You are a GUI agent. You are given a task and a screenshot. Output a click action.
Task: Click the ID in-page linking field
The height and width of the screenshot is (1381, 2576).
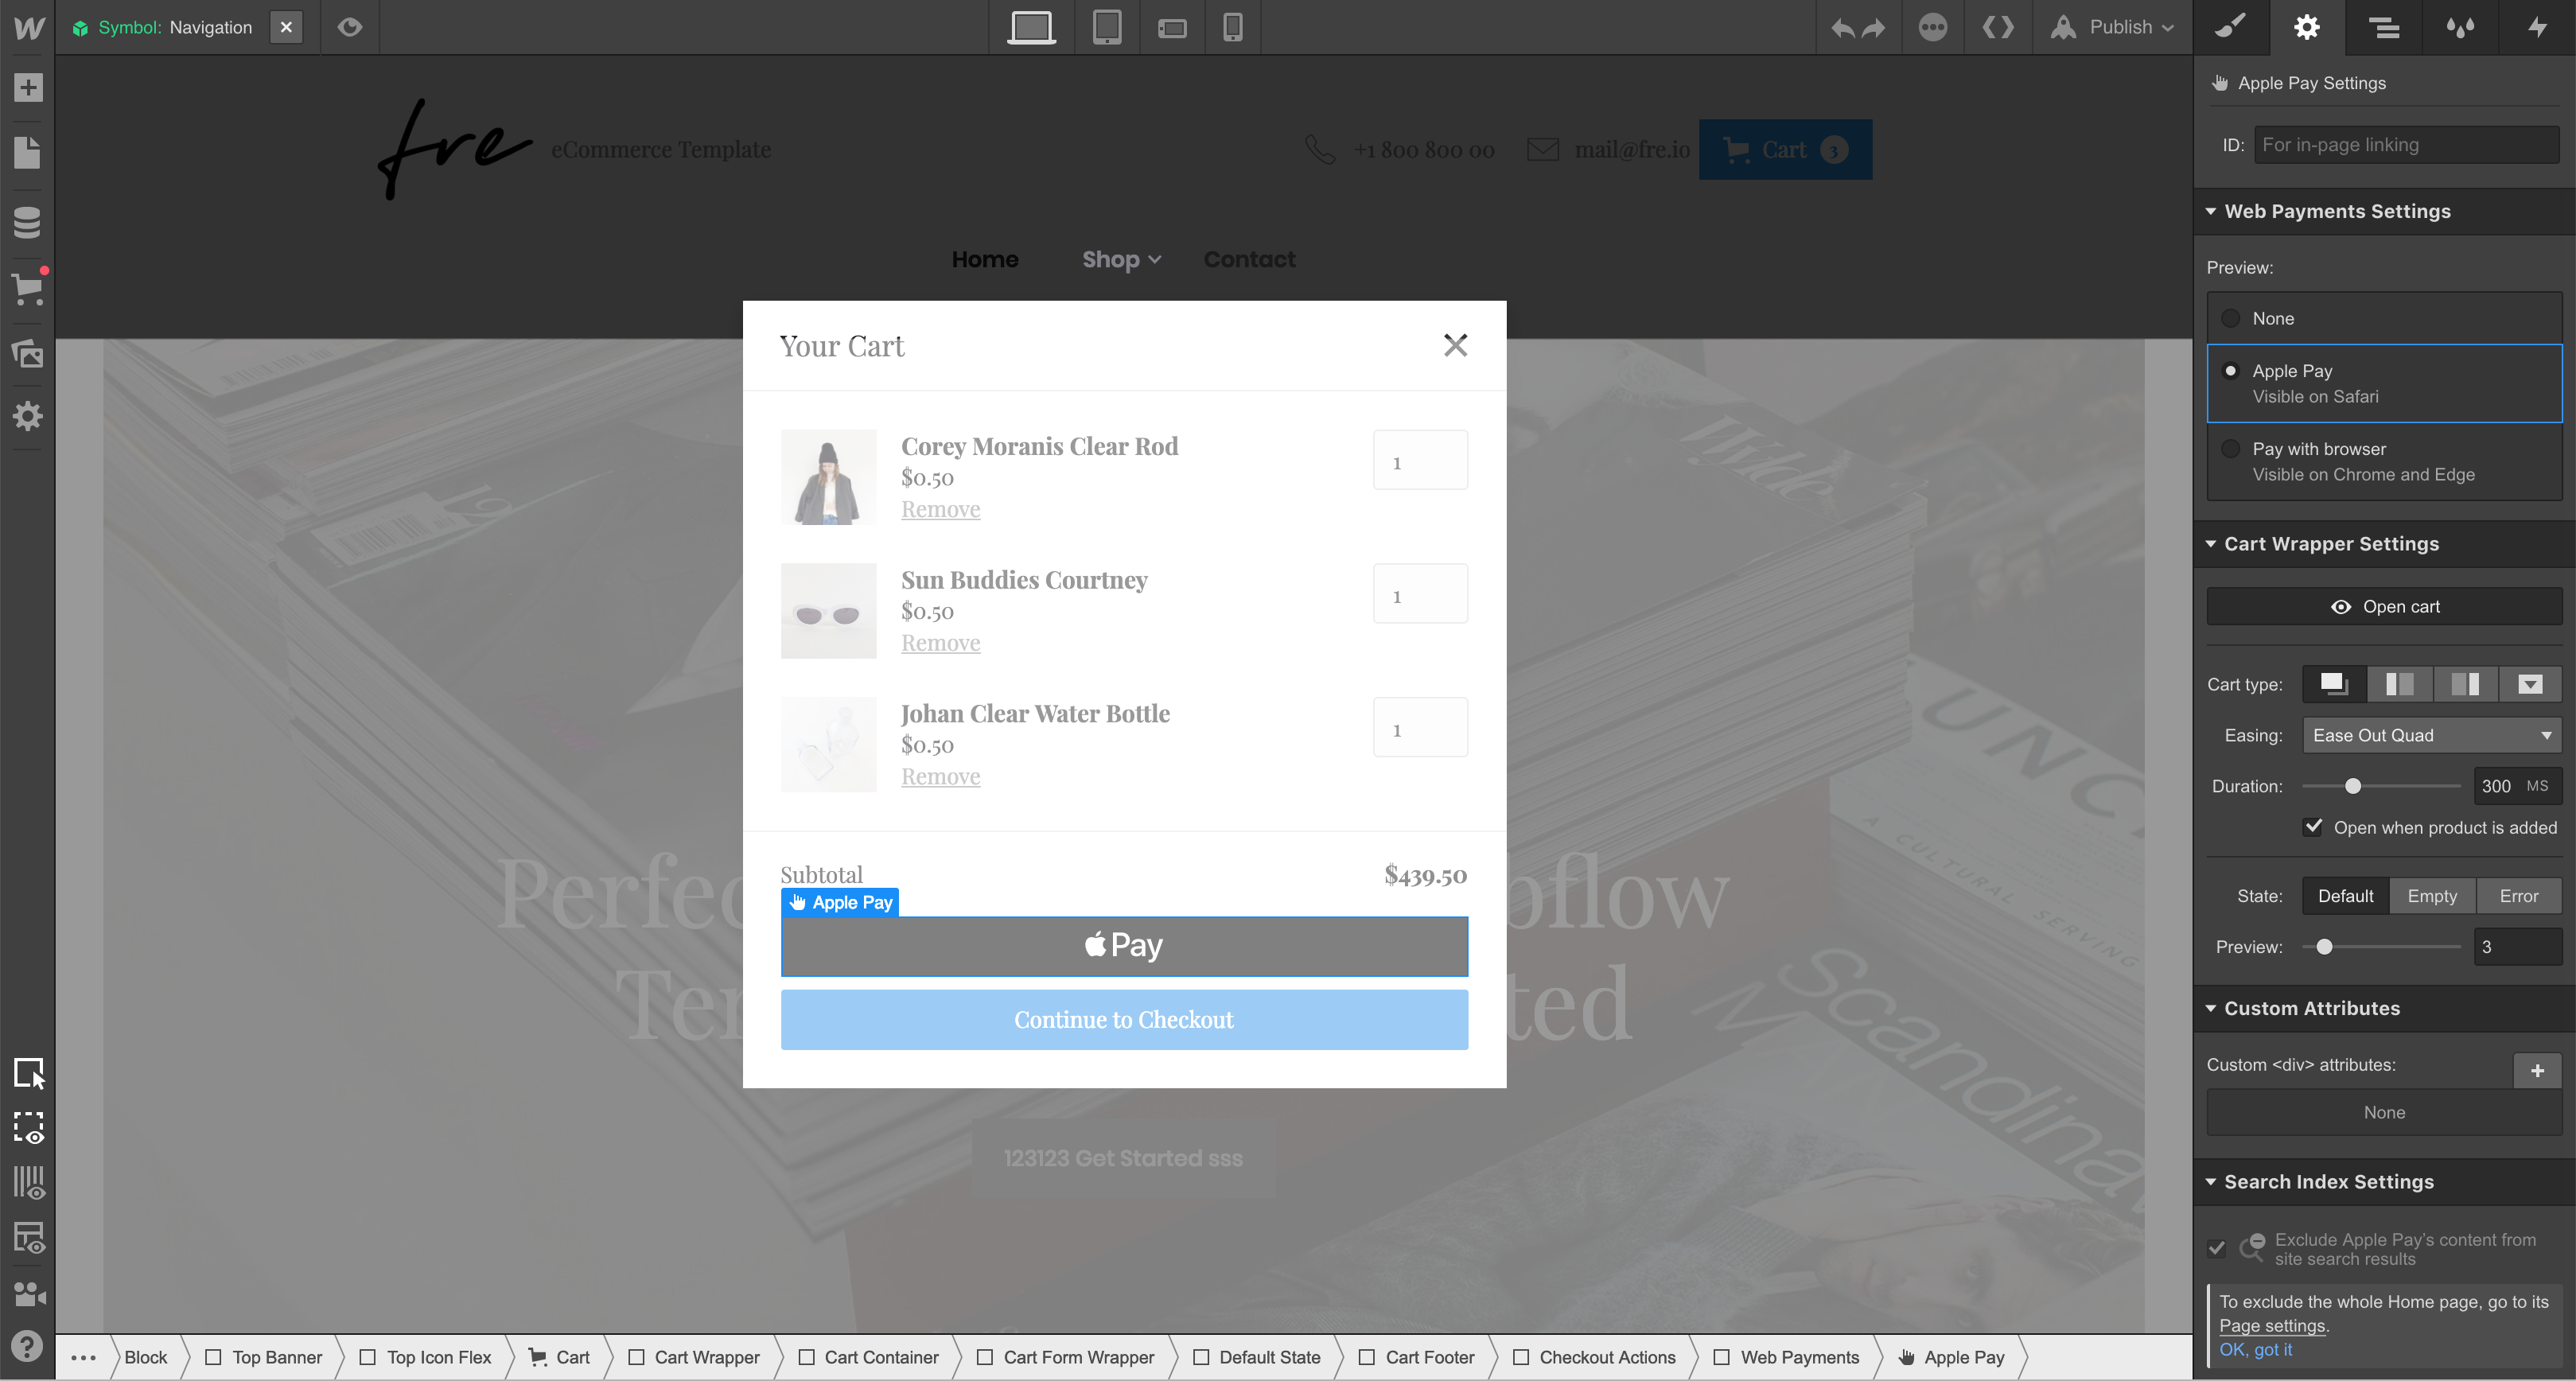pyautogui.click(x=2406, y=145)
